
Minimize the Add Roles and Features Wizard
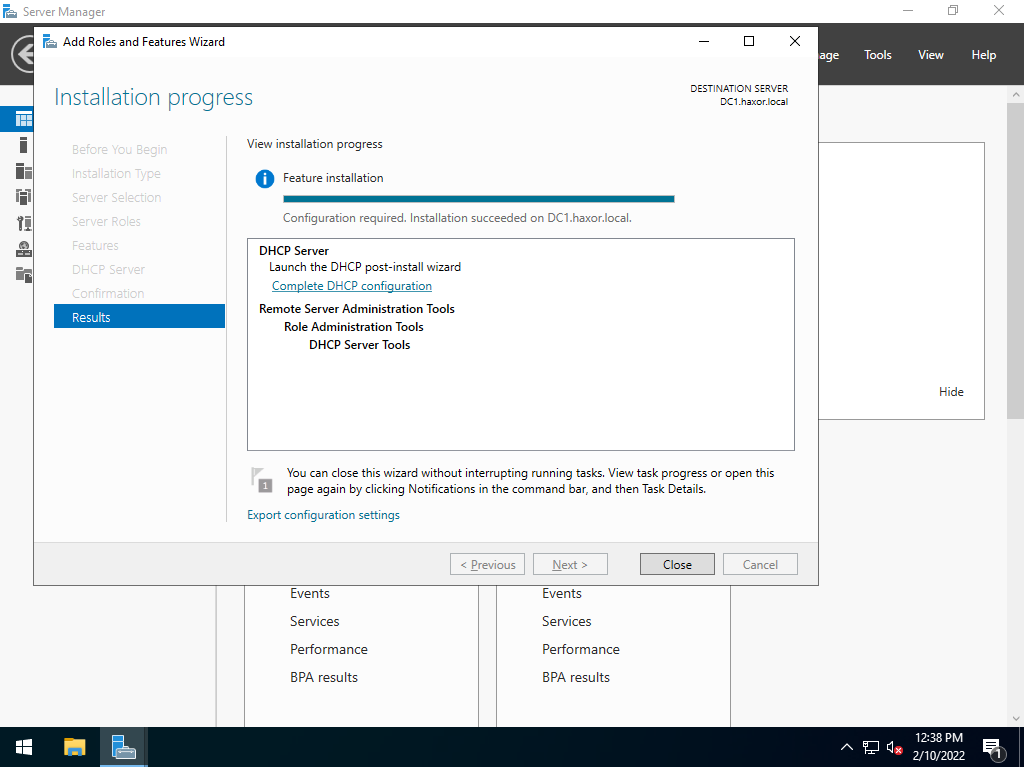(704, 41)
